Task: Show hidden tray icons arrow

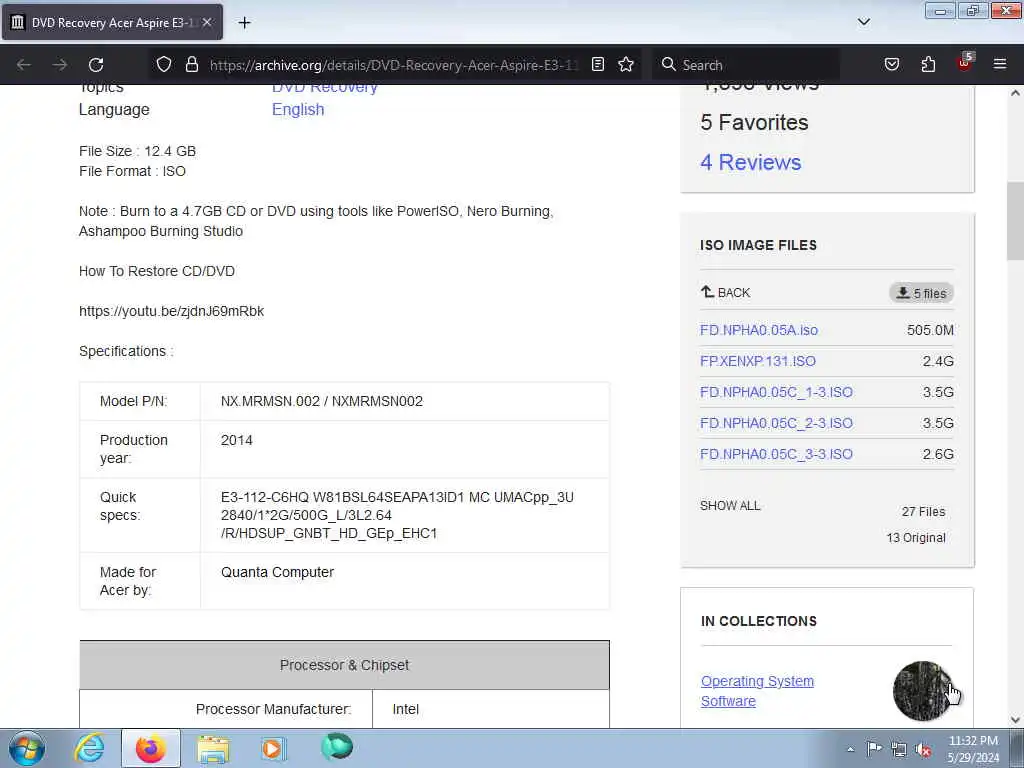Action: click(x=850, y=749)
